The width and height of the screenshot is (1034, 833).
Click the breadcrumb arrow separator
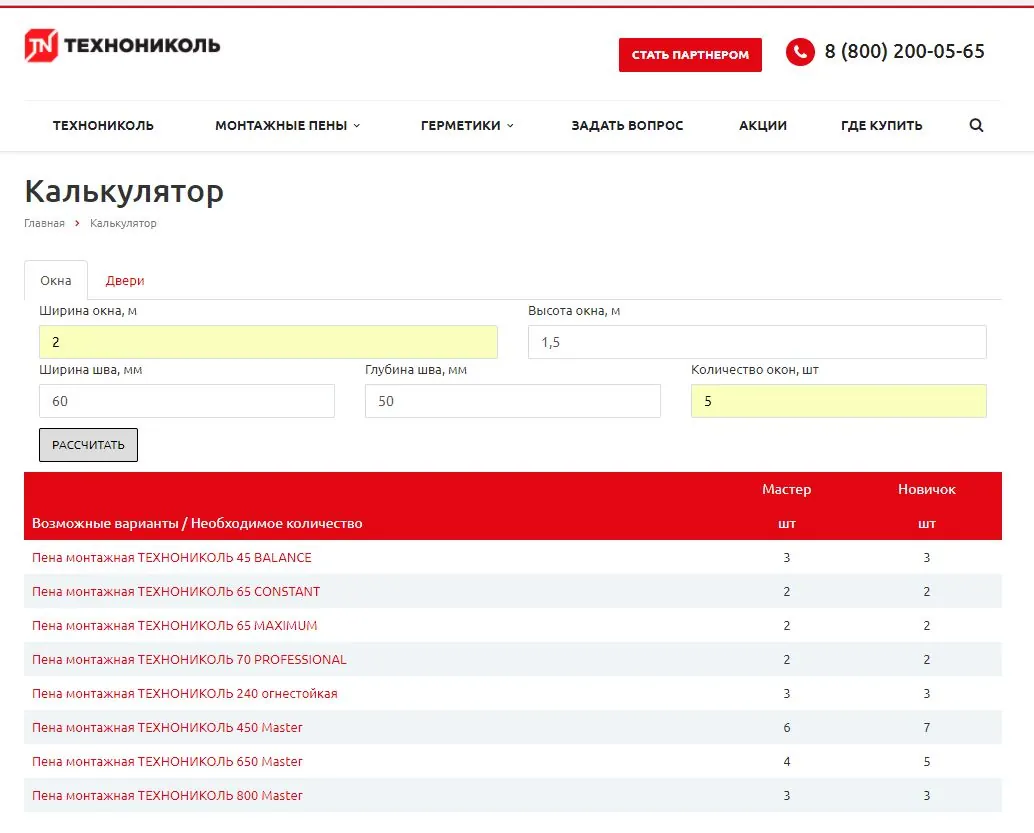pyautogui.click(x=77, y=224)
